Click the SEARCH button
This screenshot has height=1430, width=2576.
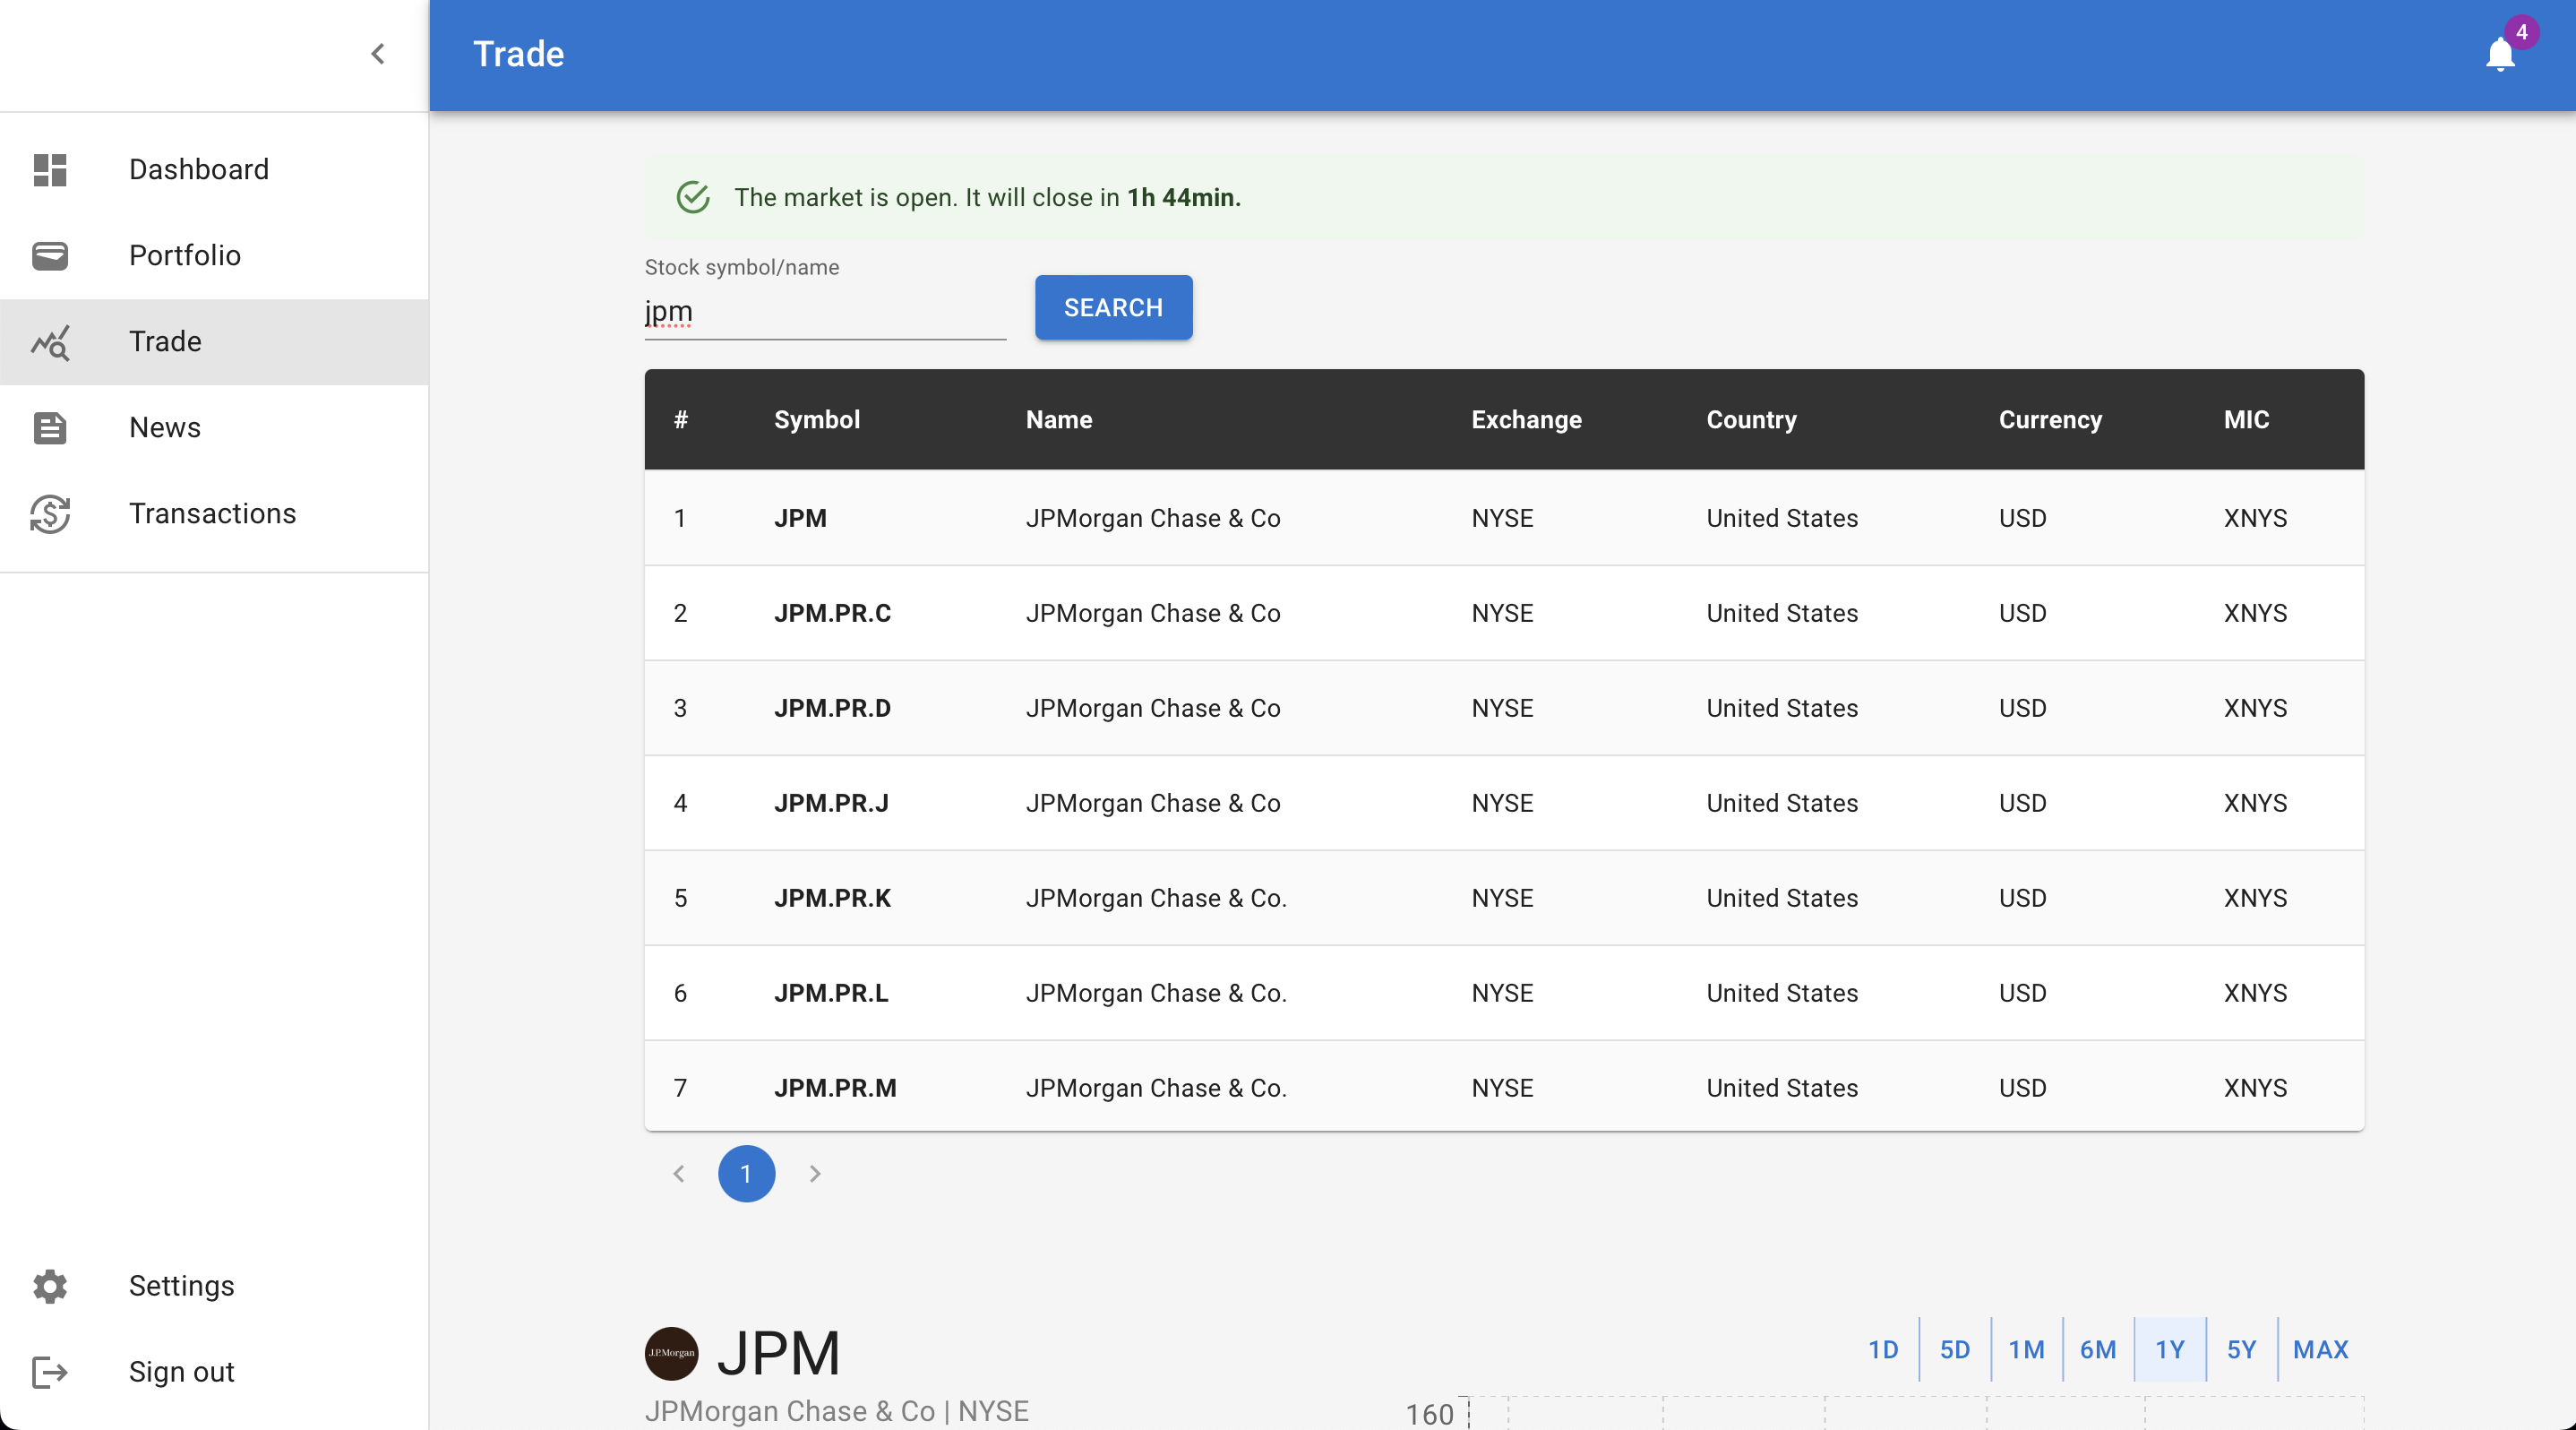click(1113, 307)
